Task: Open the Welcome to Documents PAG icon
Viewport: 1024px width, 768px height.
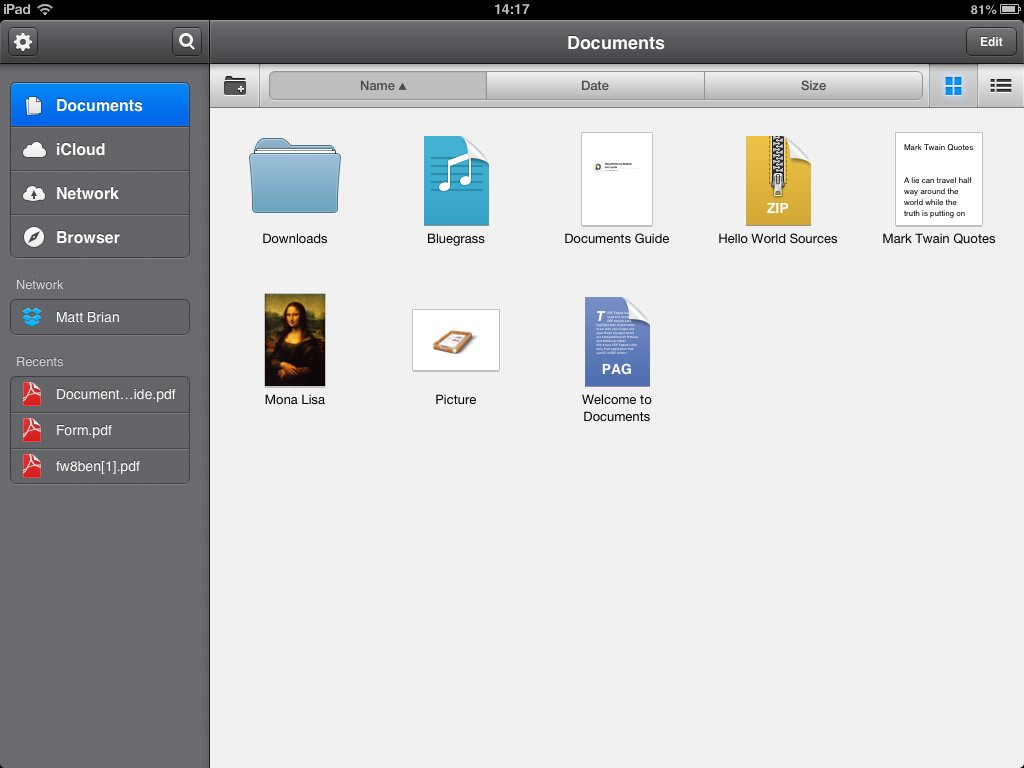Action: click(616, 342)
